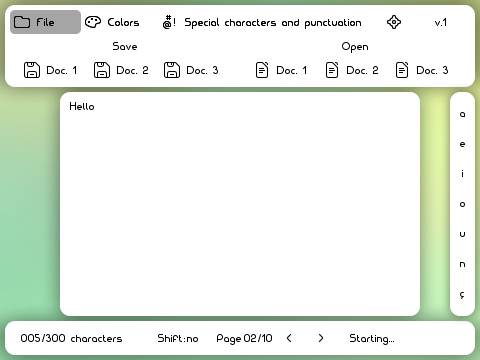The width and height of the screenshot is (480, 360).
Task: Click the Page 02/10 indicator
Action: tap(244, 339)
